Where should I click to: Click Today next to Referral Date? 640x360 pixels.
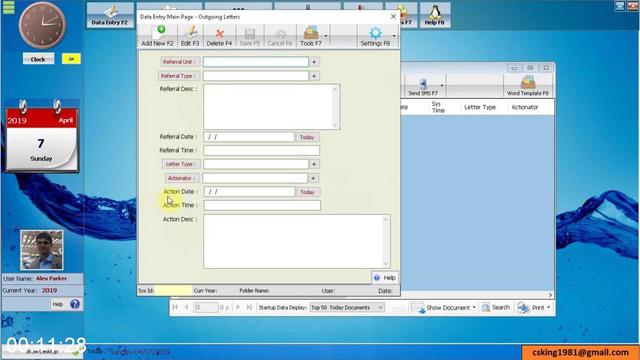(307, 137)
